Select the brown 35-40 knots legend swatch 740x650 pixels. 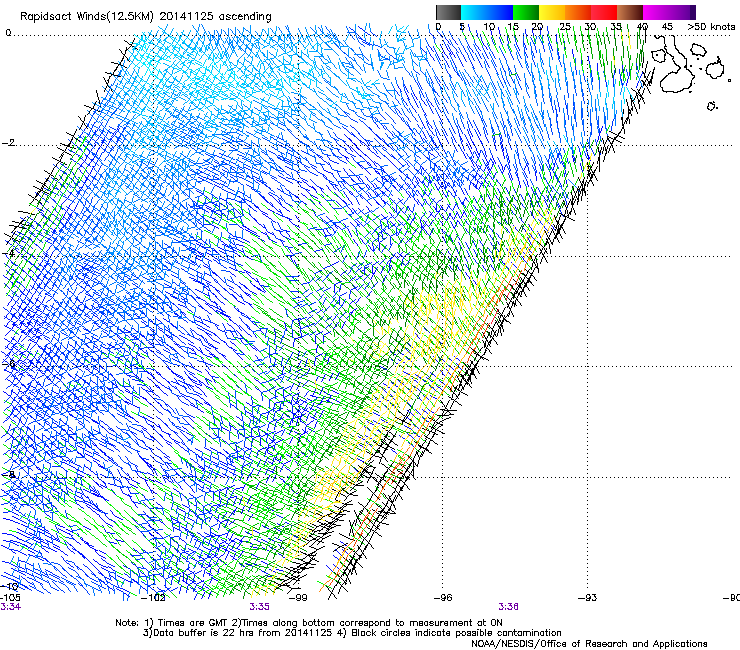(x=630, y=12)
